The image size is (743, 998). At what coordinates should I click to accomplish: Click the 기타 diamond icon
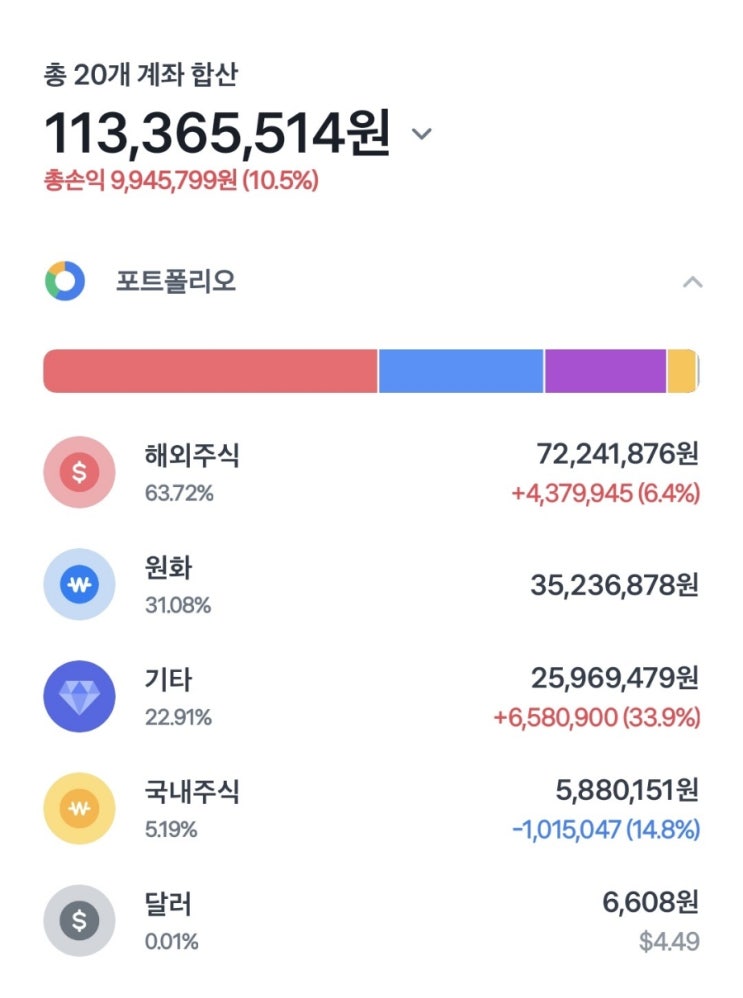tap(80, 696)
